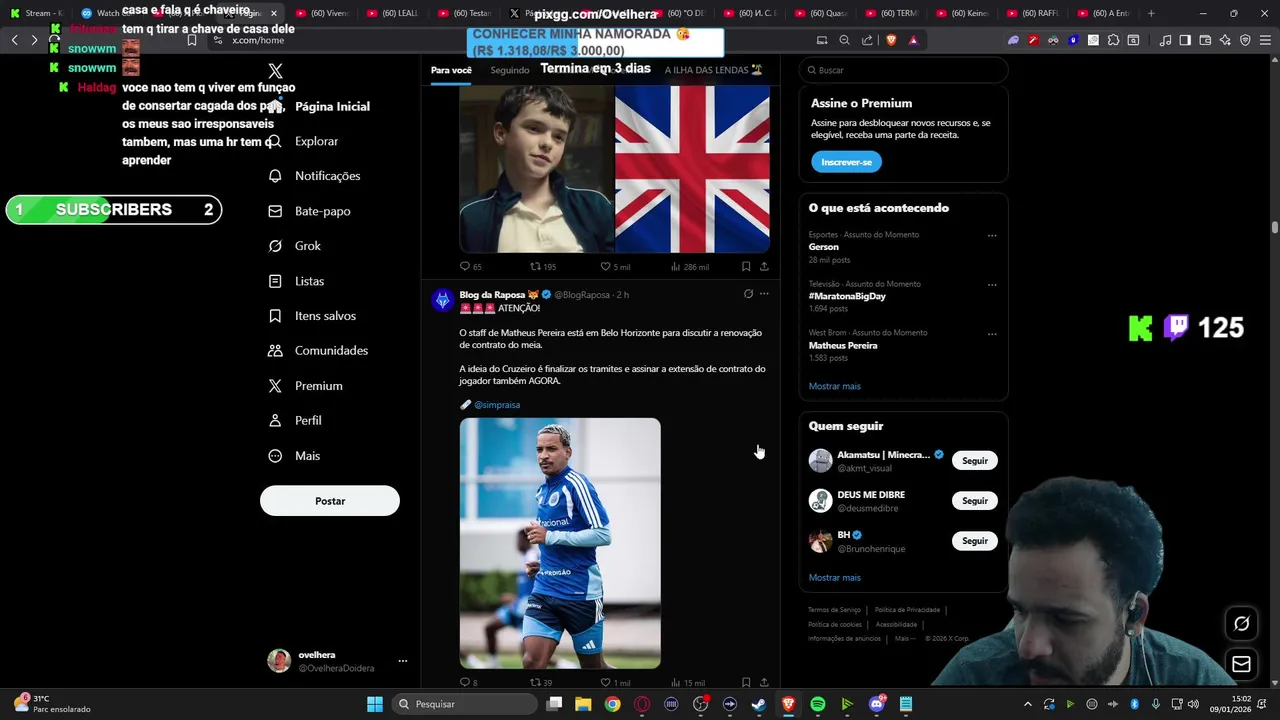The height and width of the screenshot is (720, 1280).
Task: Open Comunidades page
Action: click(318, 351)
